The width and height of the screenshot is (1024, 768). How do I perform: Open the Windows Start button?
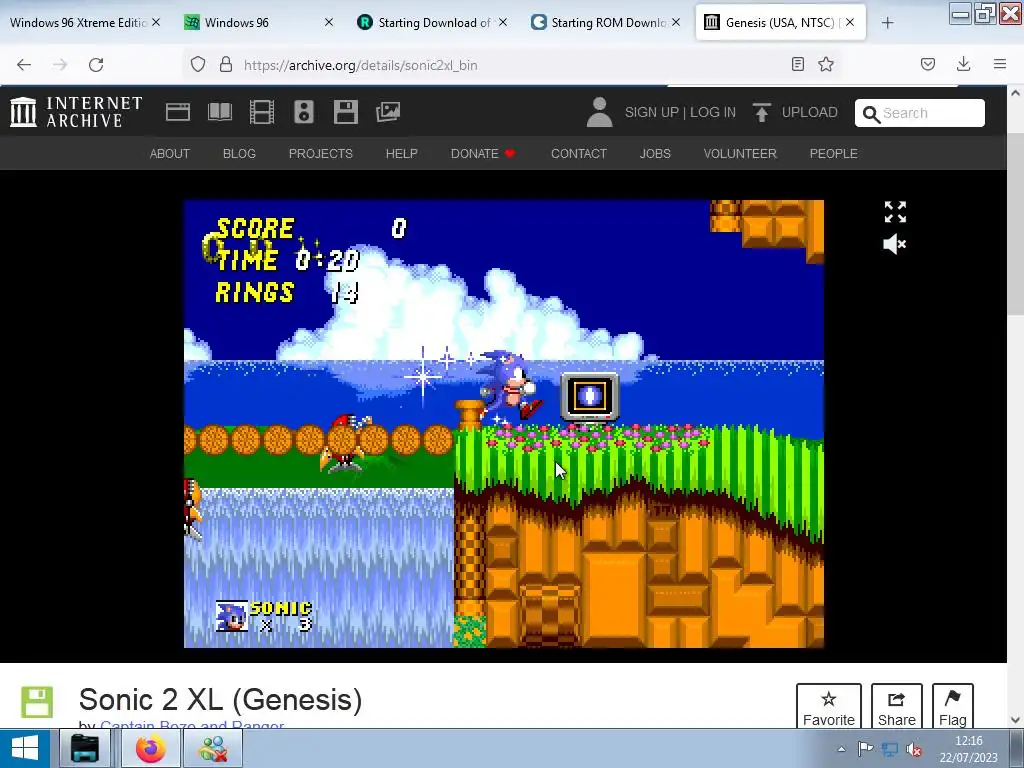click(25, 748)
